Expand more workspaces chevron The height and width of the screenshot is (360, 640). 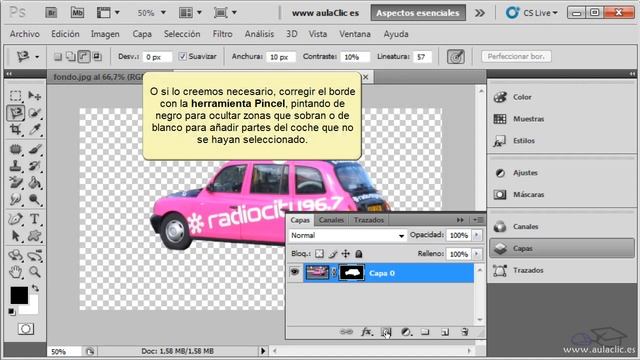(x=480, y=13)
